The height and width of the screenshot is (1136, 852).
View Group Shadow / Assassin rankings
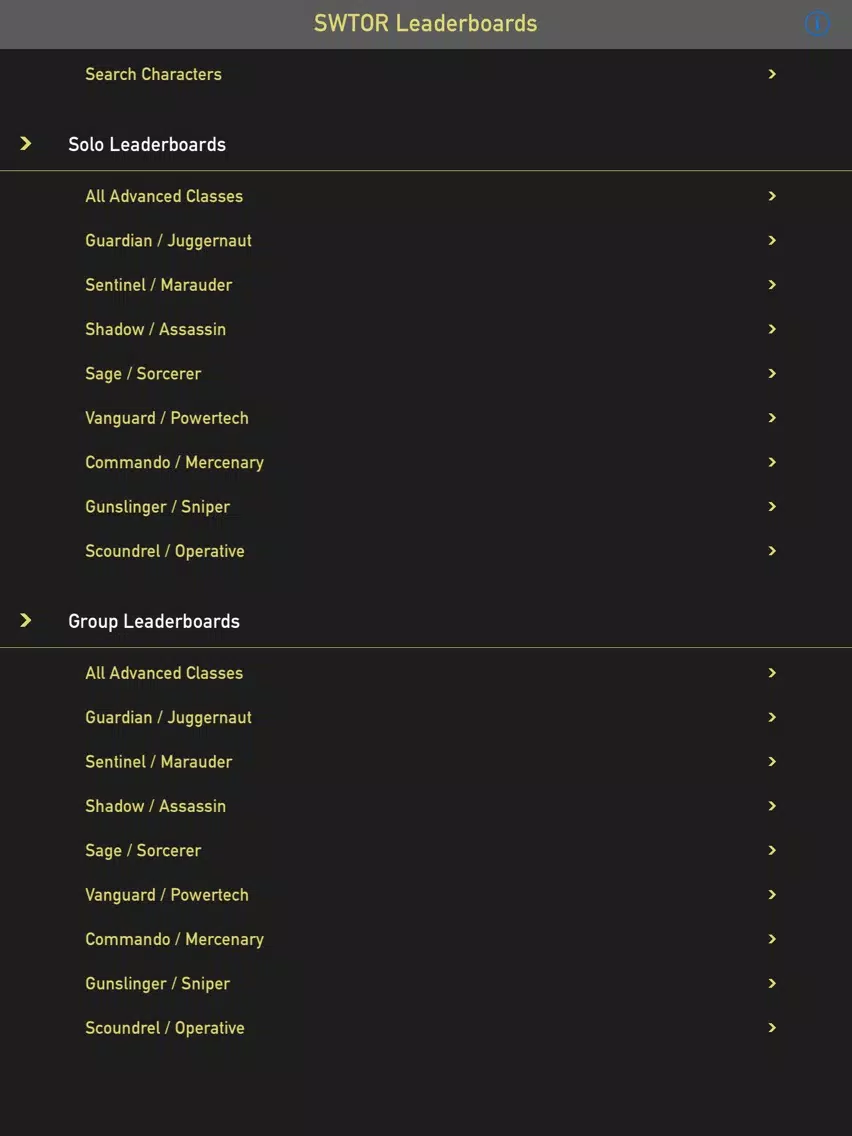pyautogui.click(x=426, y=806)
